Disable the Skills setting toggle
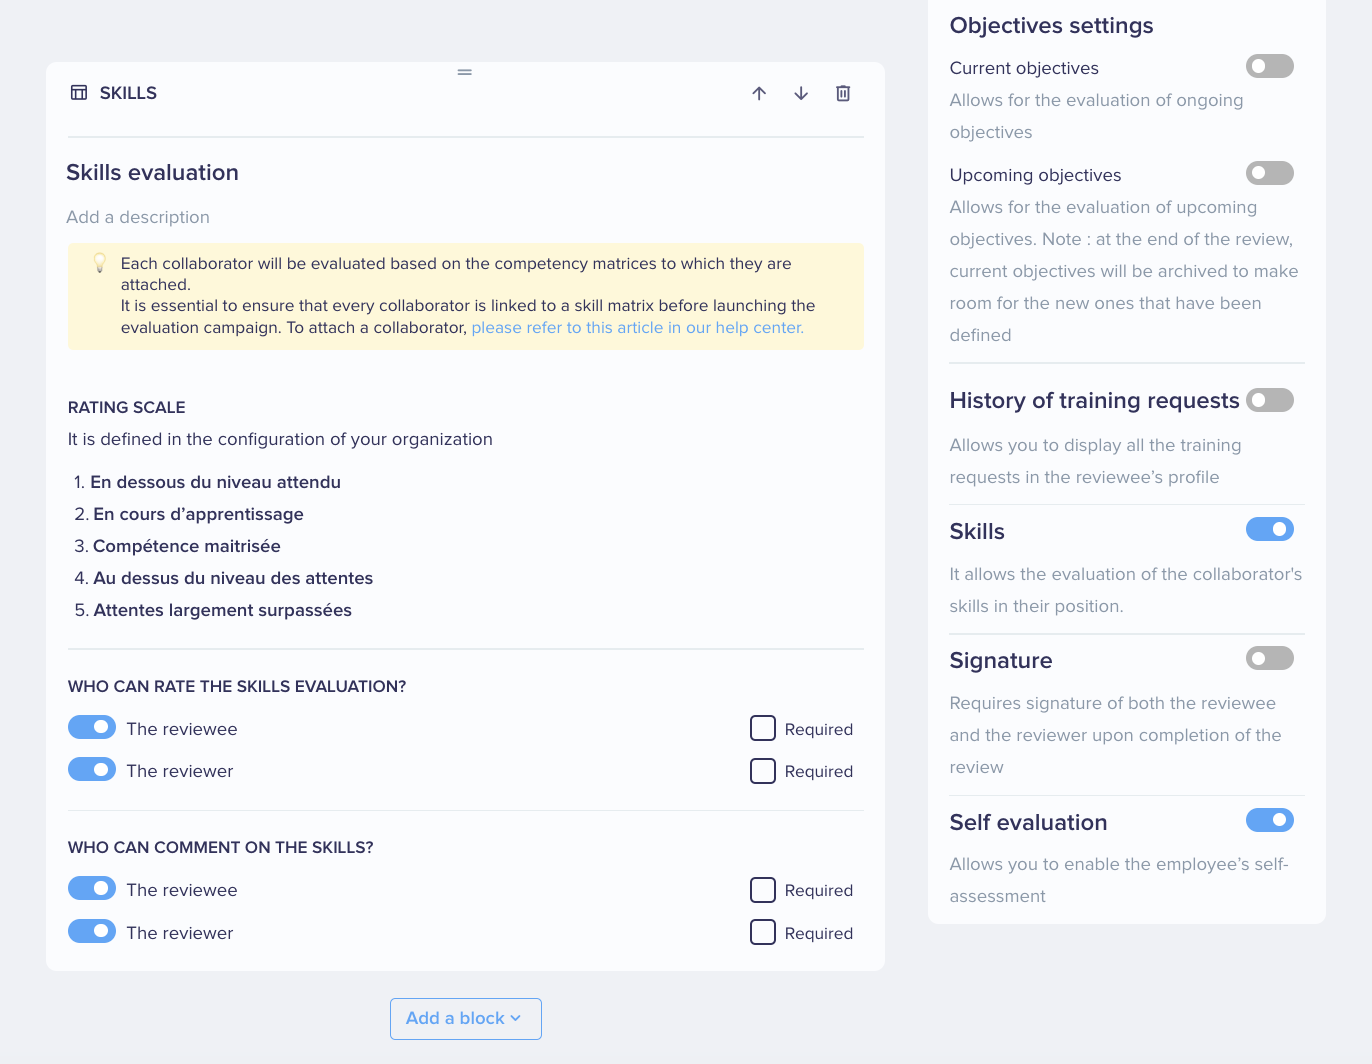1372x1064 pixels. 1270,529
